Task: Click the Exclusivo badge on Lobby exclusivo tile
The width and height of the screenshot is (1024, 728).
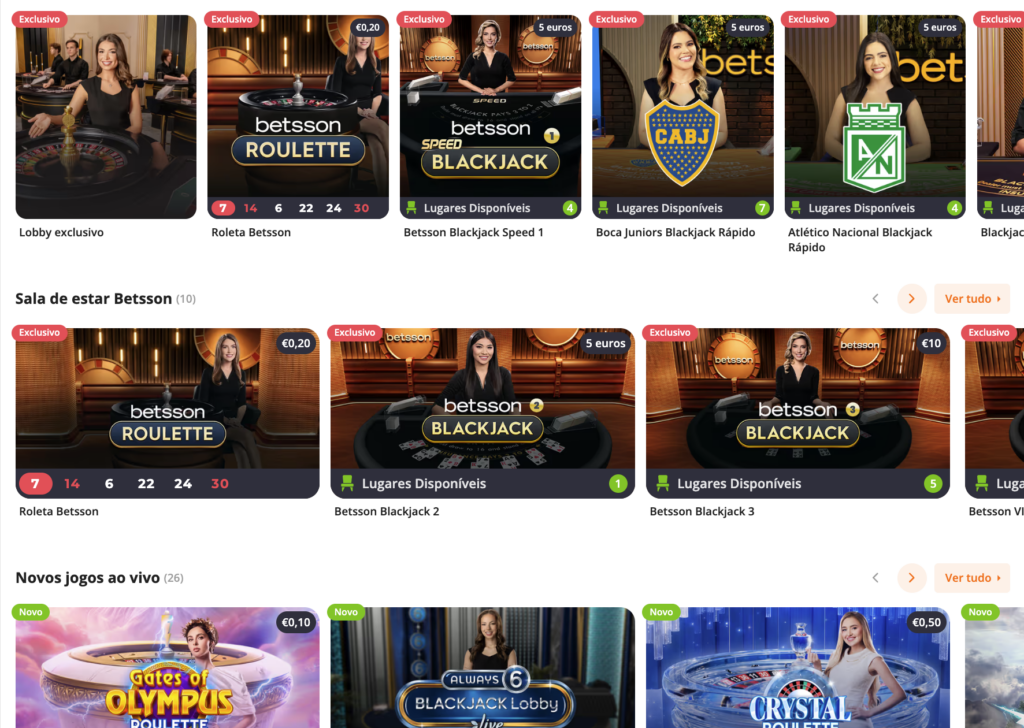Action: pyautogui.click(x=39, y=19)
